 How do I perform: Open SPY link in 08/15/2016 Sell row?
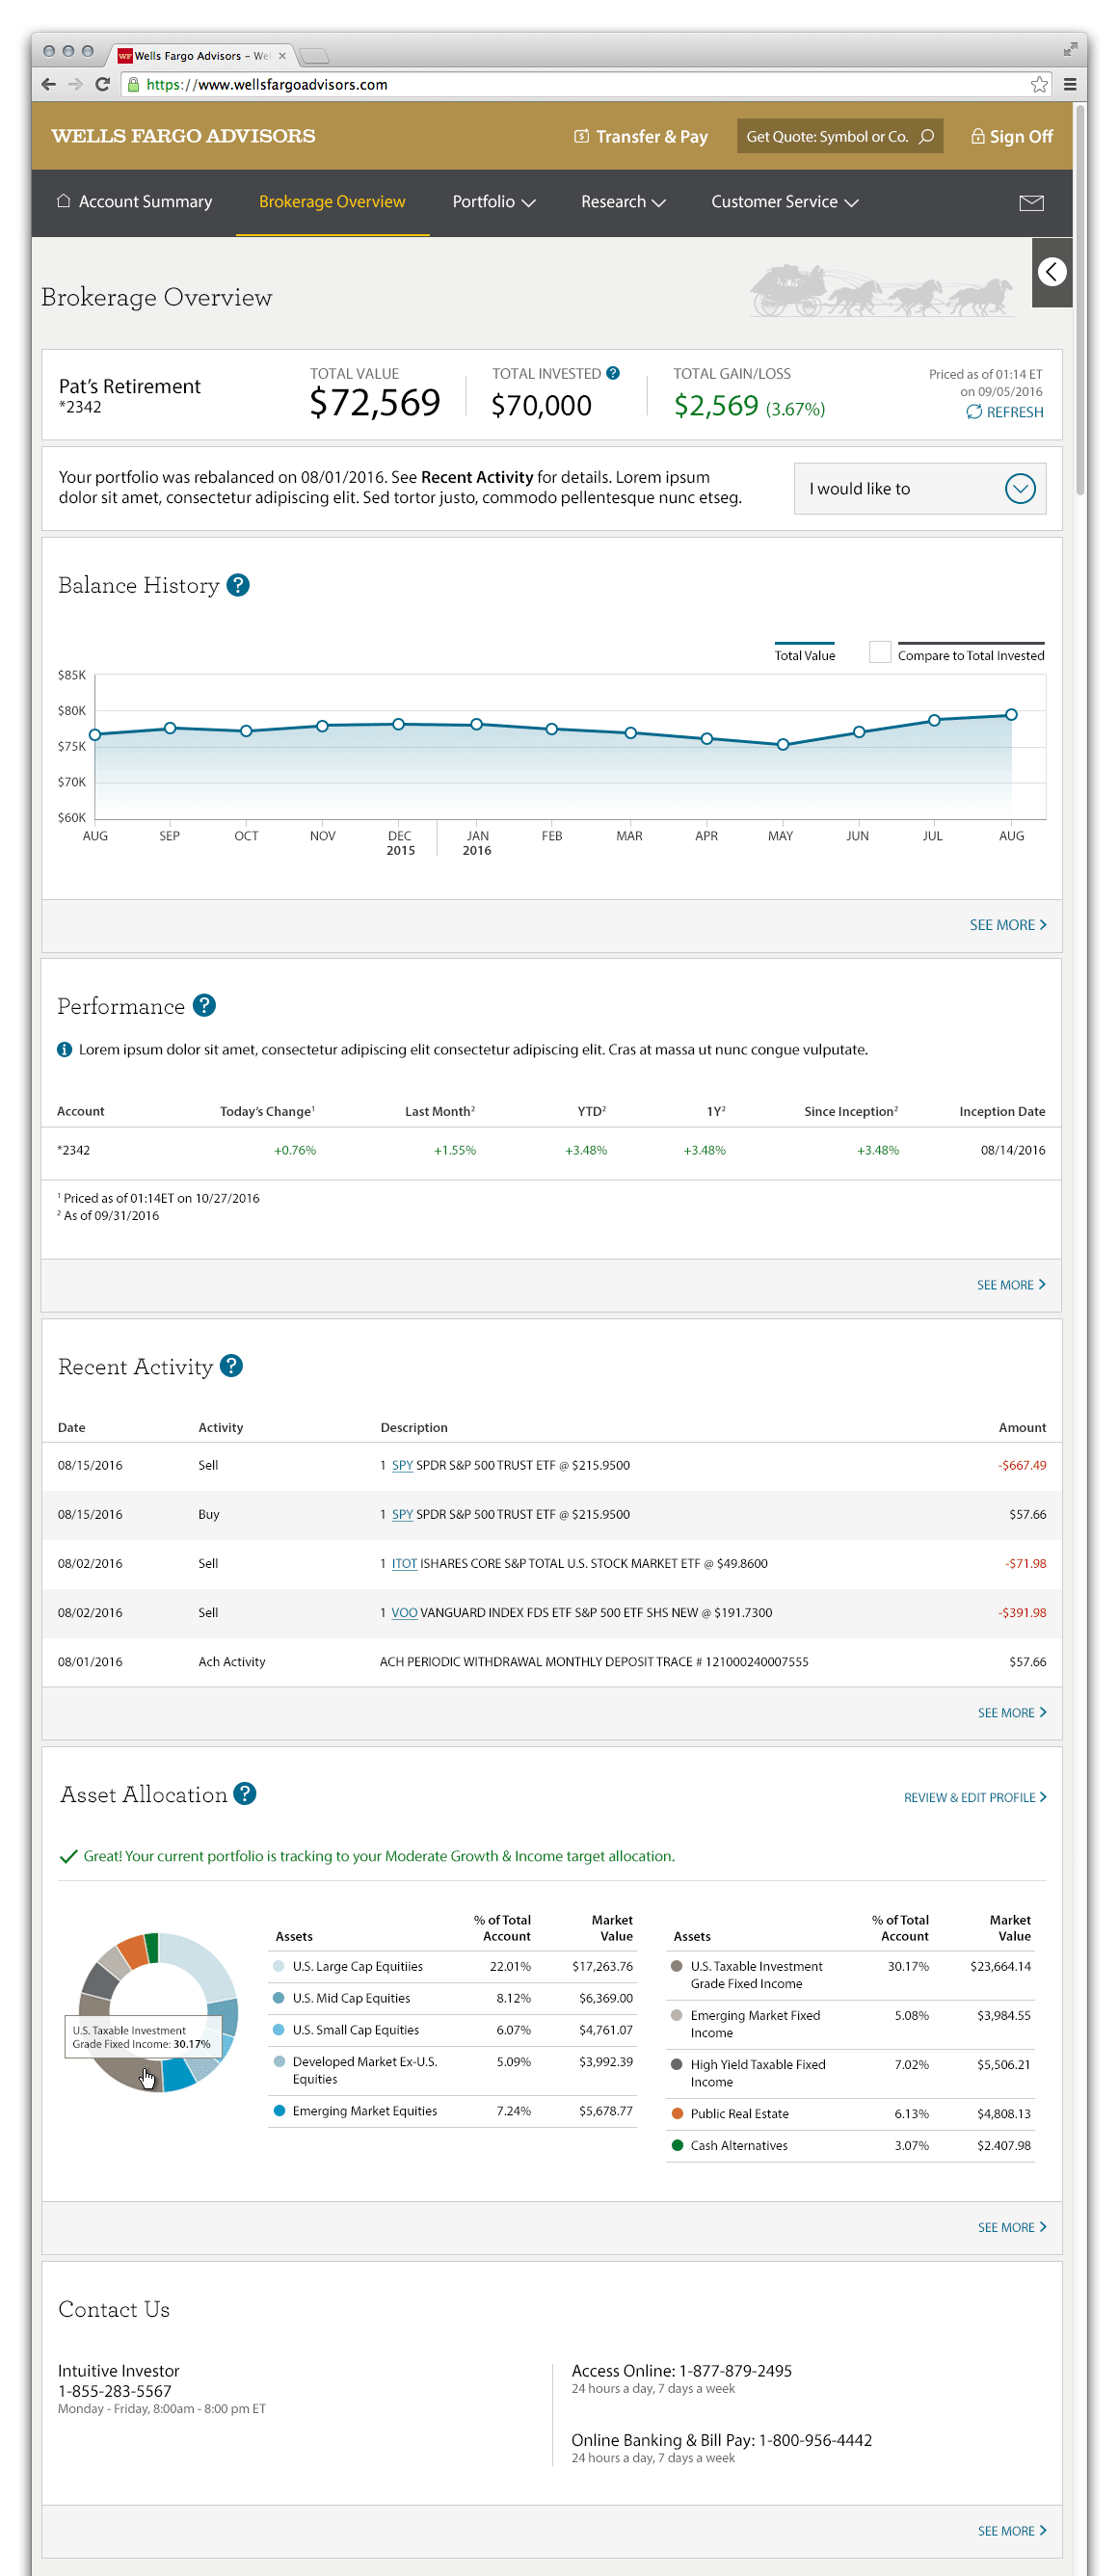point(402,1466)
